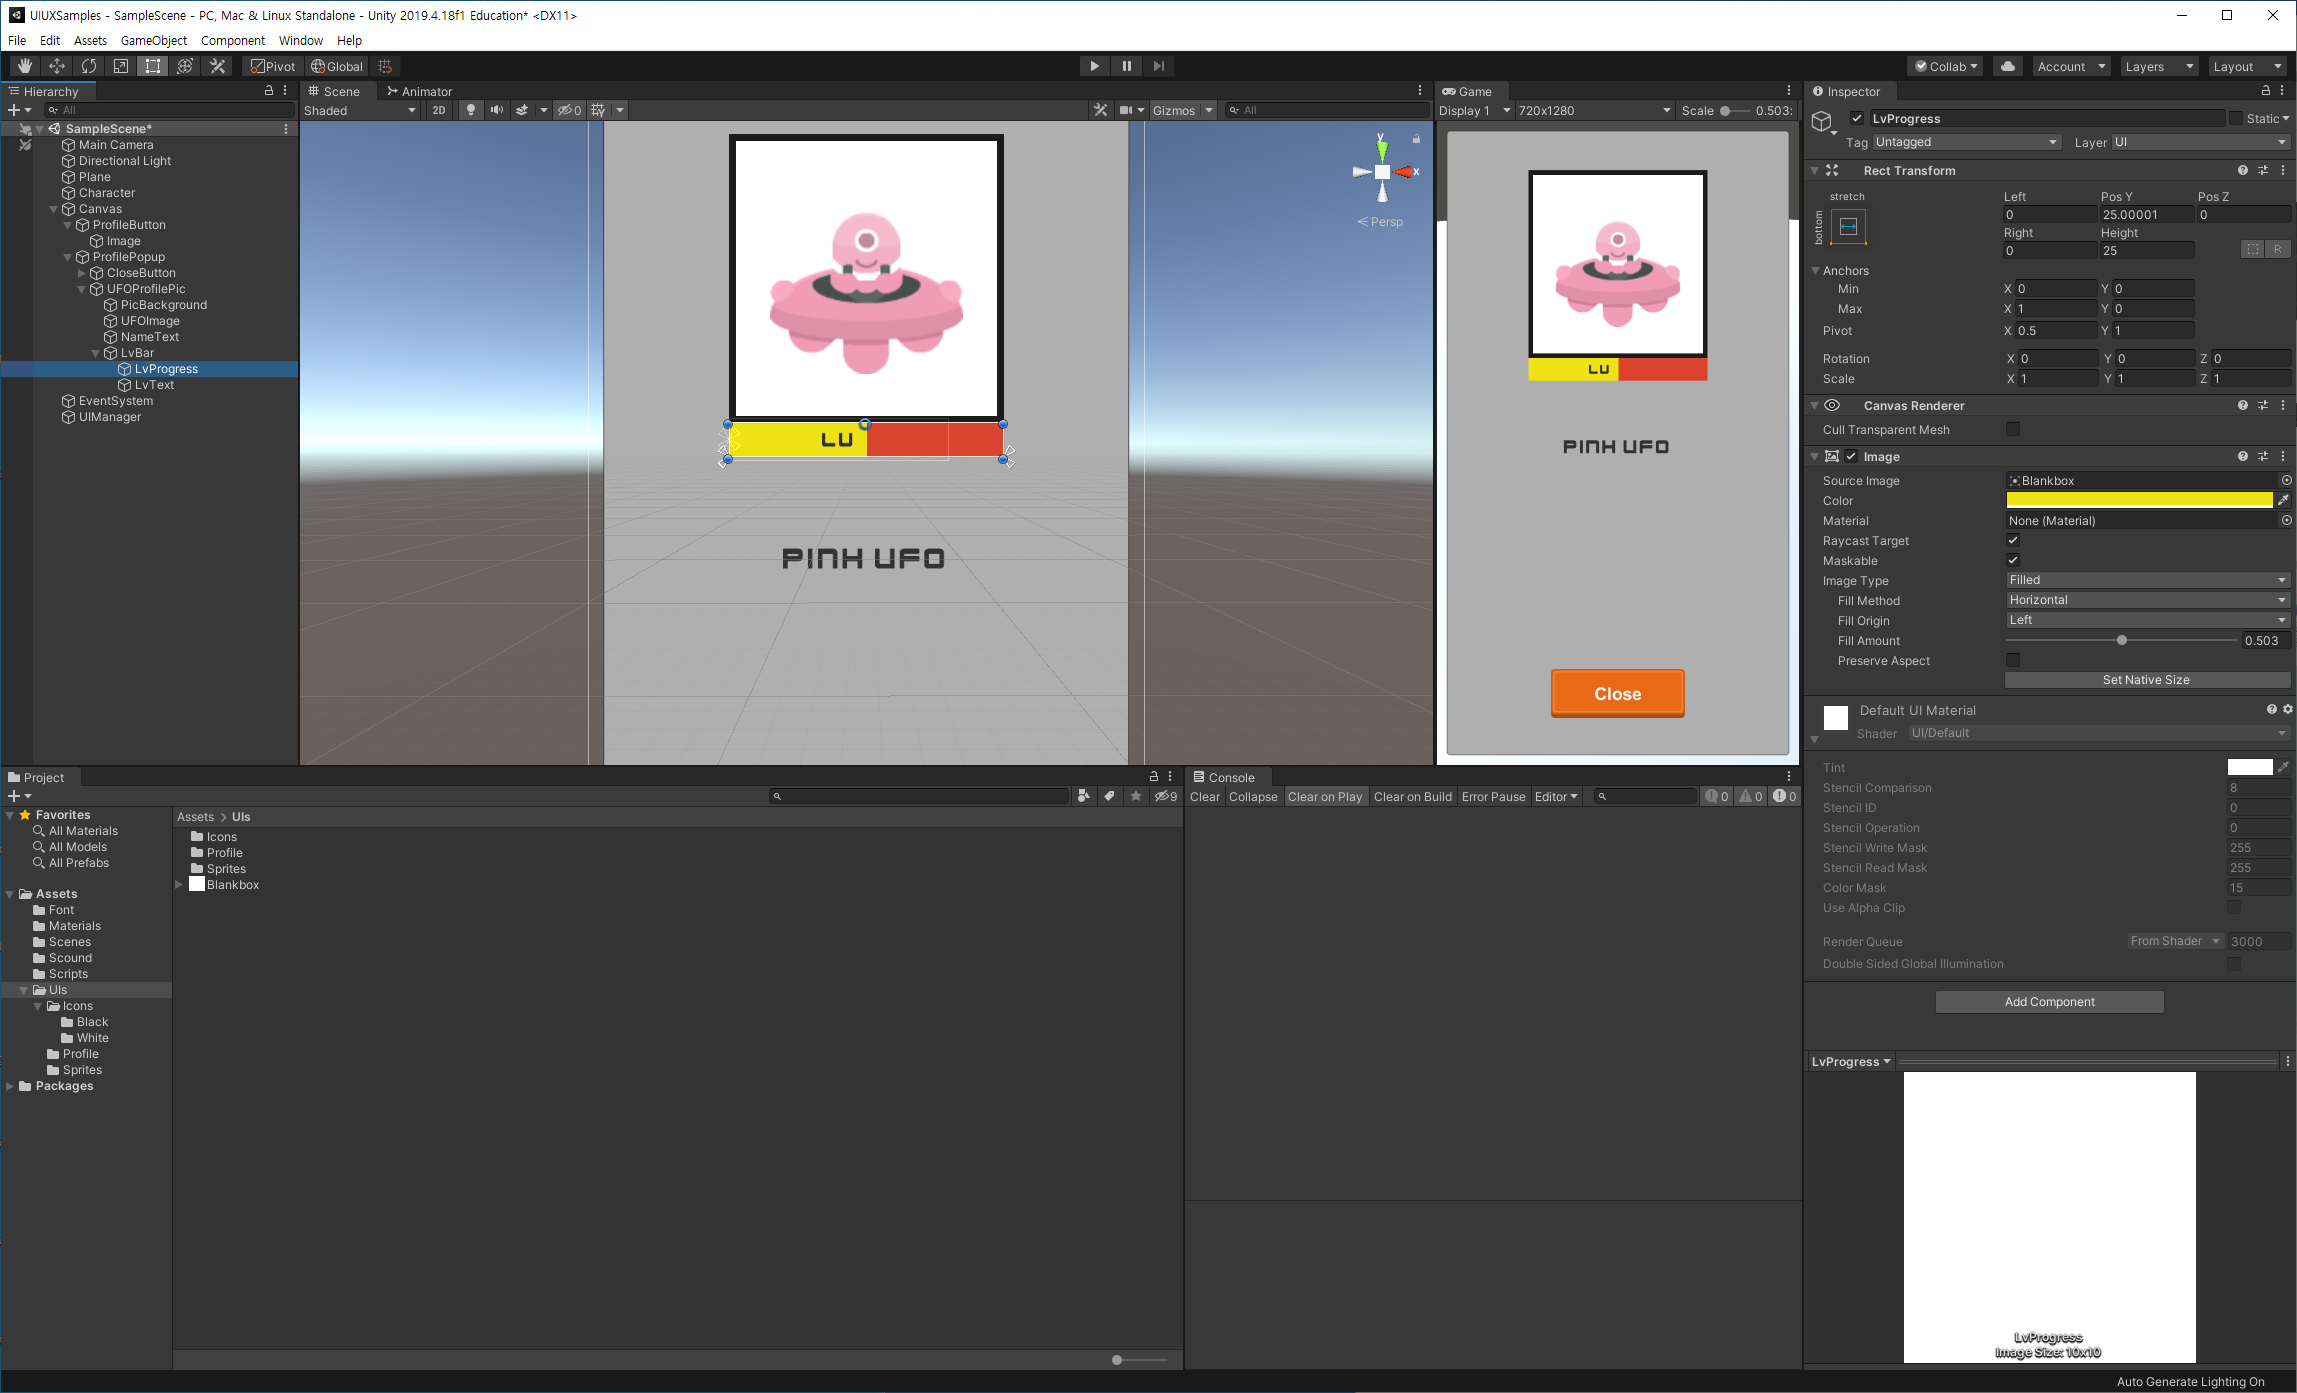Select the Hand tool in toolbar
Image resolution: width=2297 pixels, height=1393 pixels.
(24, 66)
